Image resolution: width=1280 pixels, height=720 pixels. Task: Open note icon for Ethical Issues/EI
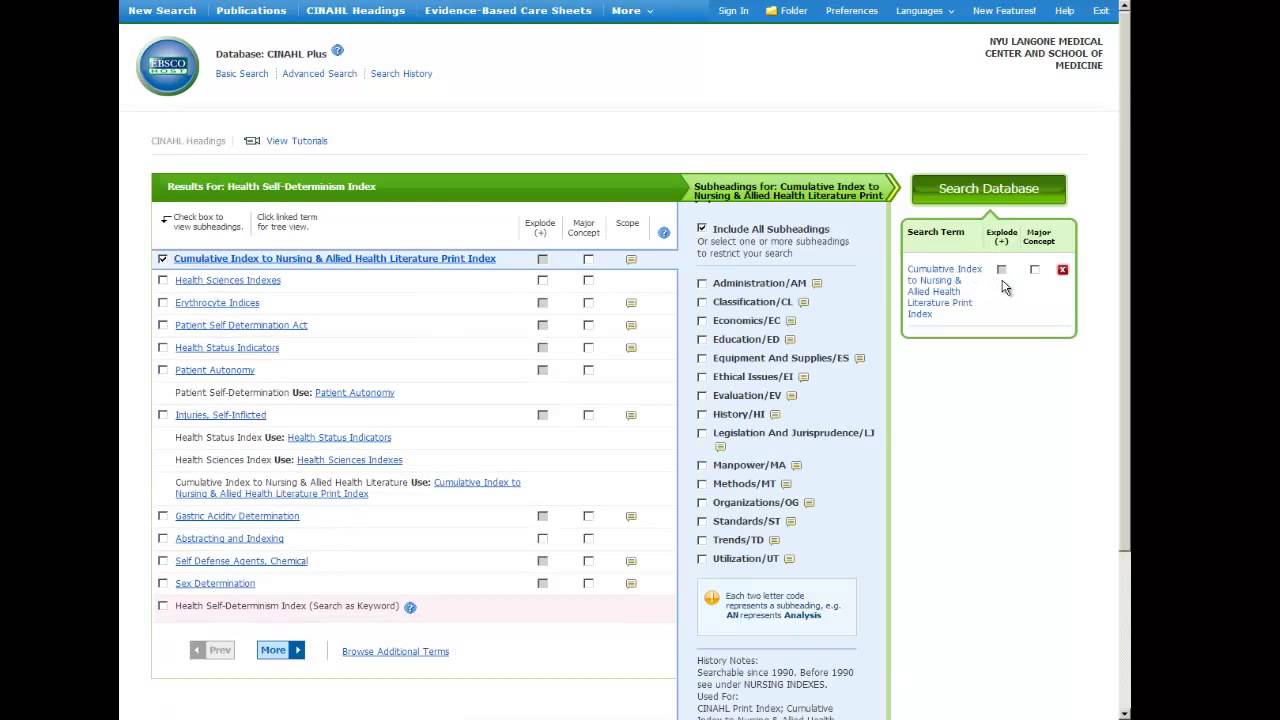(x=804, y=377)
